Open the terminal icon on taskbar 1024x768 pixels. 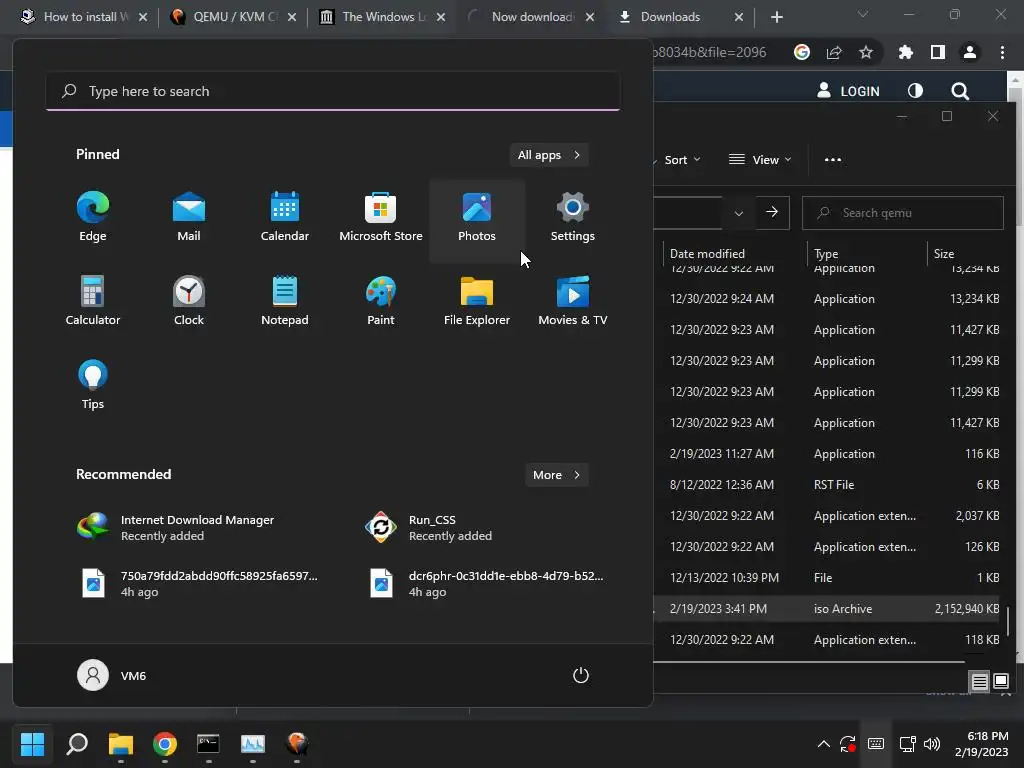coord(208,743)
